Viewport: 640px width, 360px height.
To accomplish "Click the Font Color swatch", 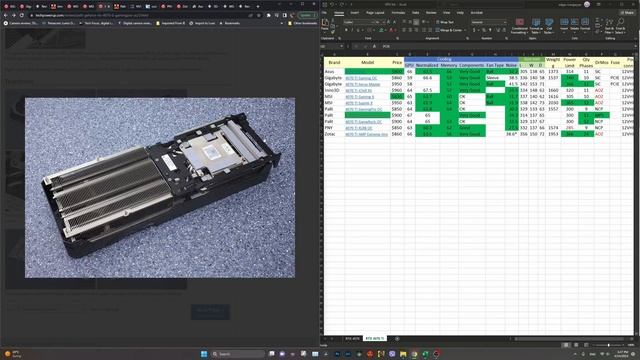I will point(391,30).
